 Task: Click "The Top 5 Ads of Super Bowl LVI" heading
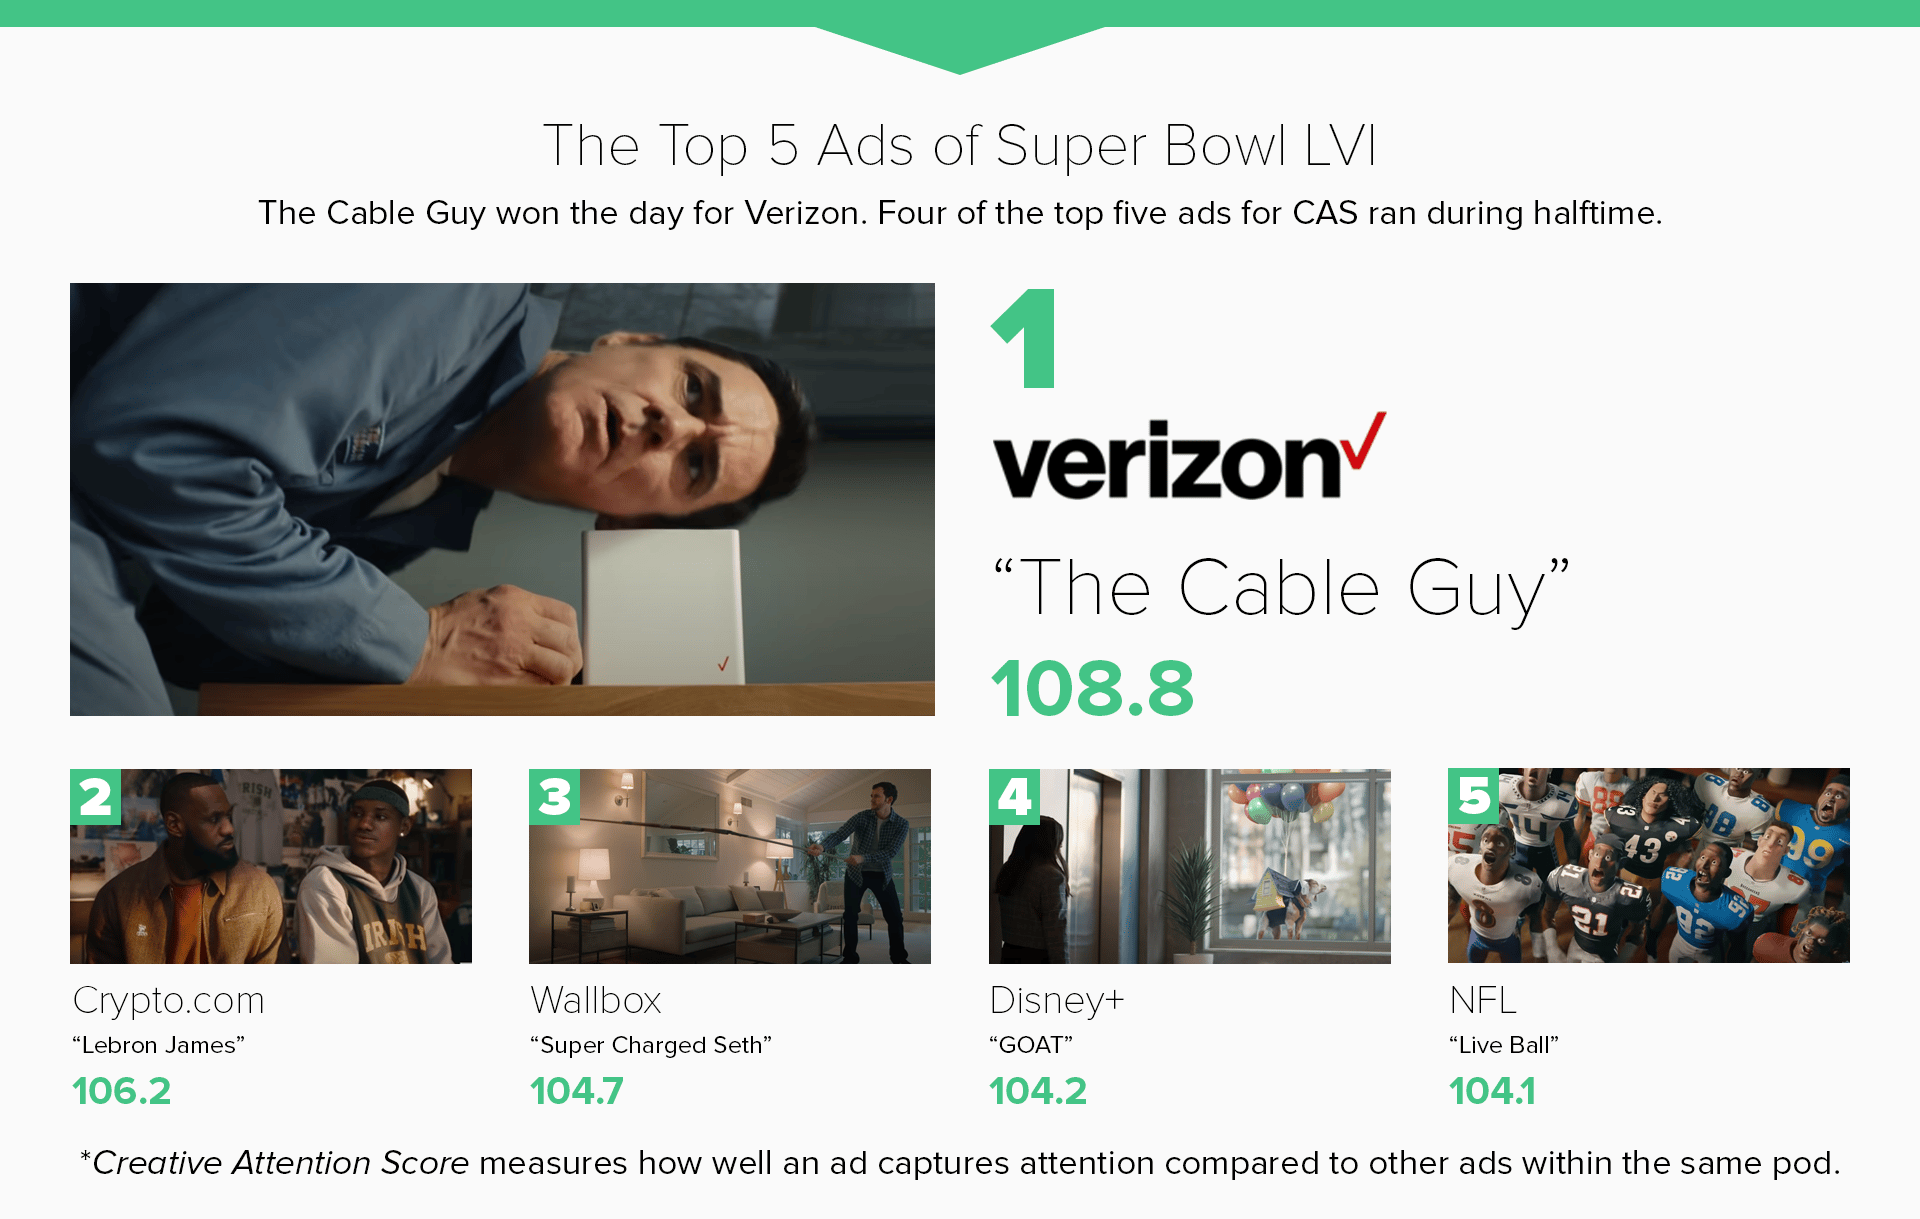click(x=960, y=146)
